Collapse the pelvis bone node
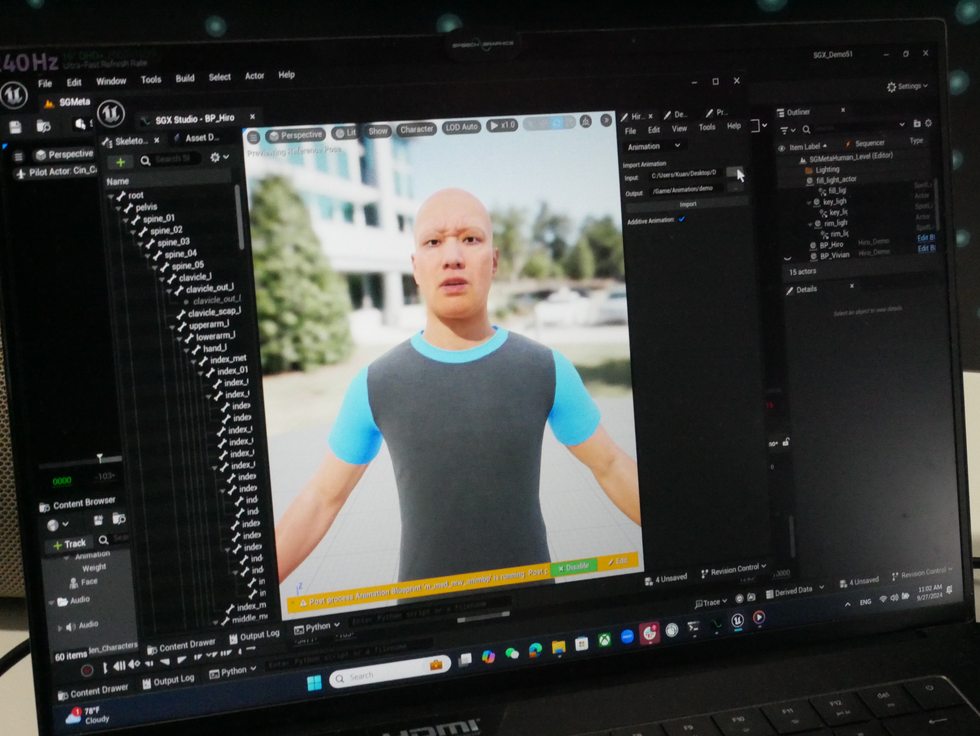 click(x=118, y=208)
